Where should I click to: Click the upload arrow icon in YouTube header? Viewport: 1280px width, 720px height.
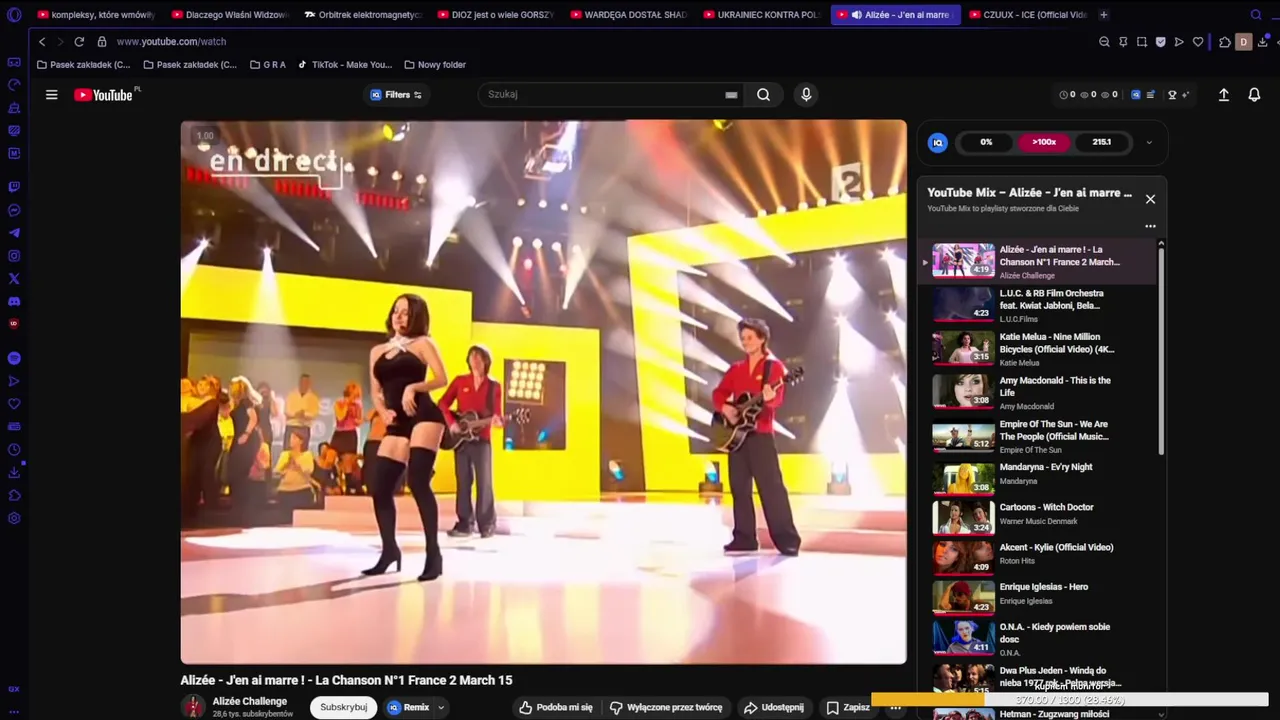[1223, 95]
